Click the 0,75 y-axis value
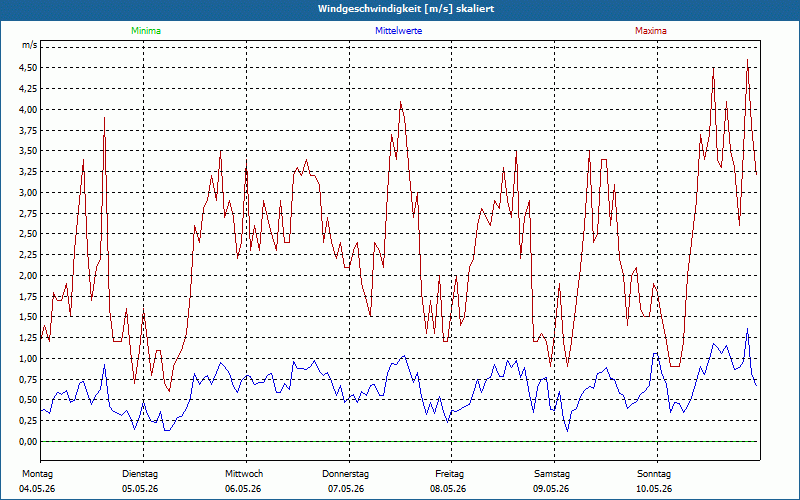This screenshot has width=800, height=500. (x=28, y=380)
